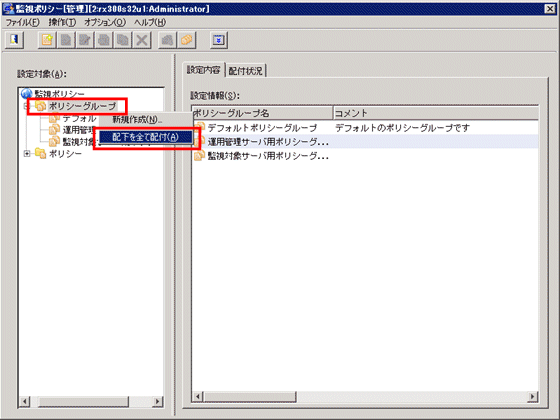Switch to the 配付状況 tab
The height and width of the screenshot is (420, 560).
point(245,71)
